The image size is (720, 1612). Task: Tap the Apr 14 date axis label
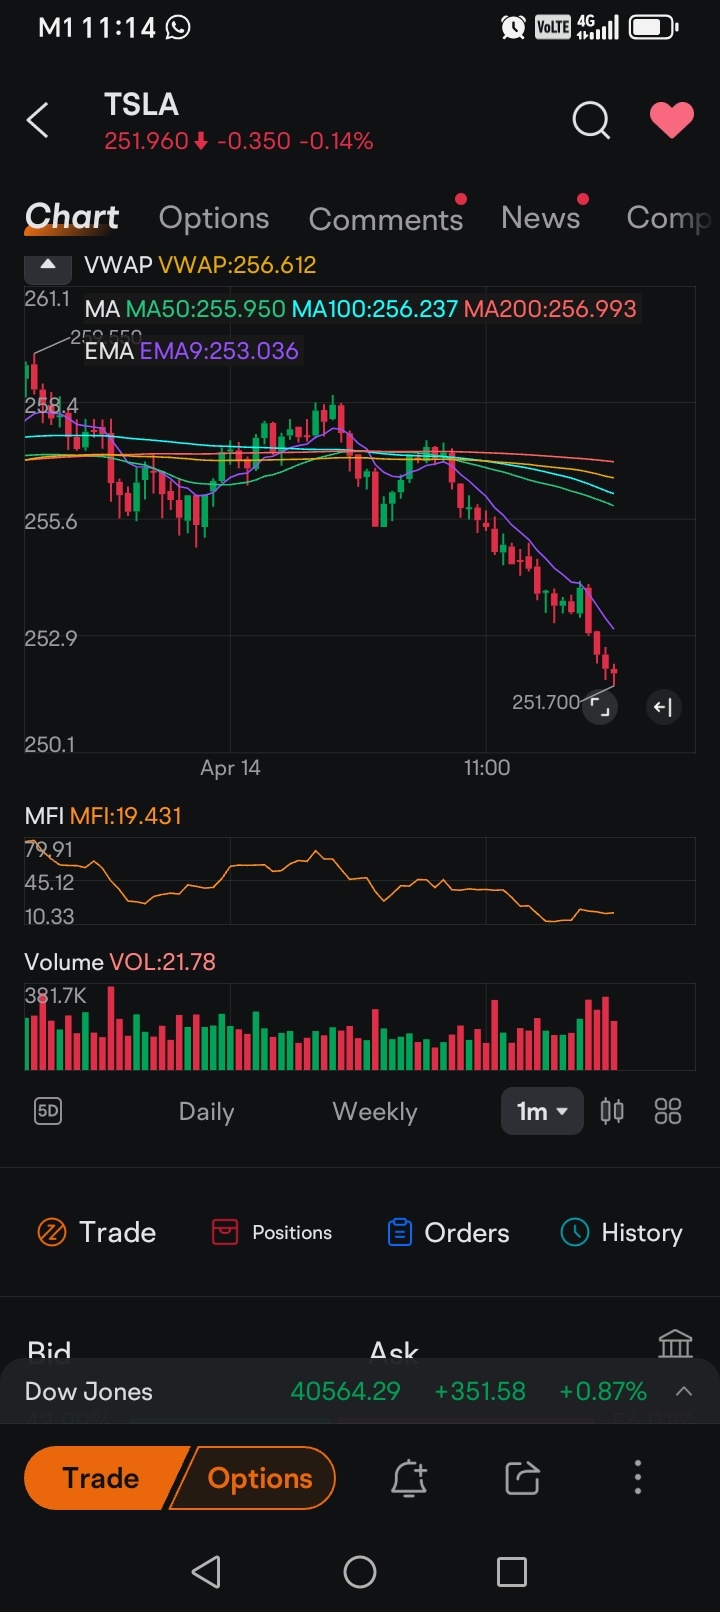pyautogui.click(x=230, y=768)
